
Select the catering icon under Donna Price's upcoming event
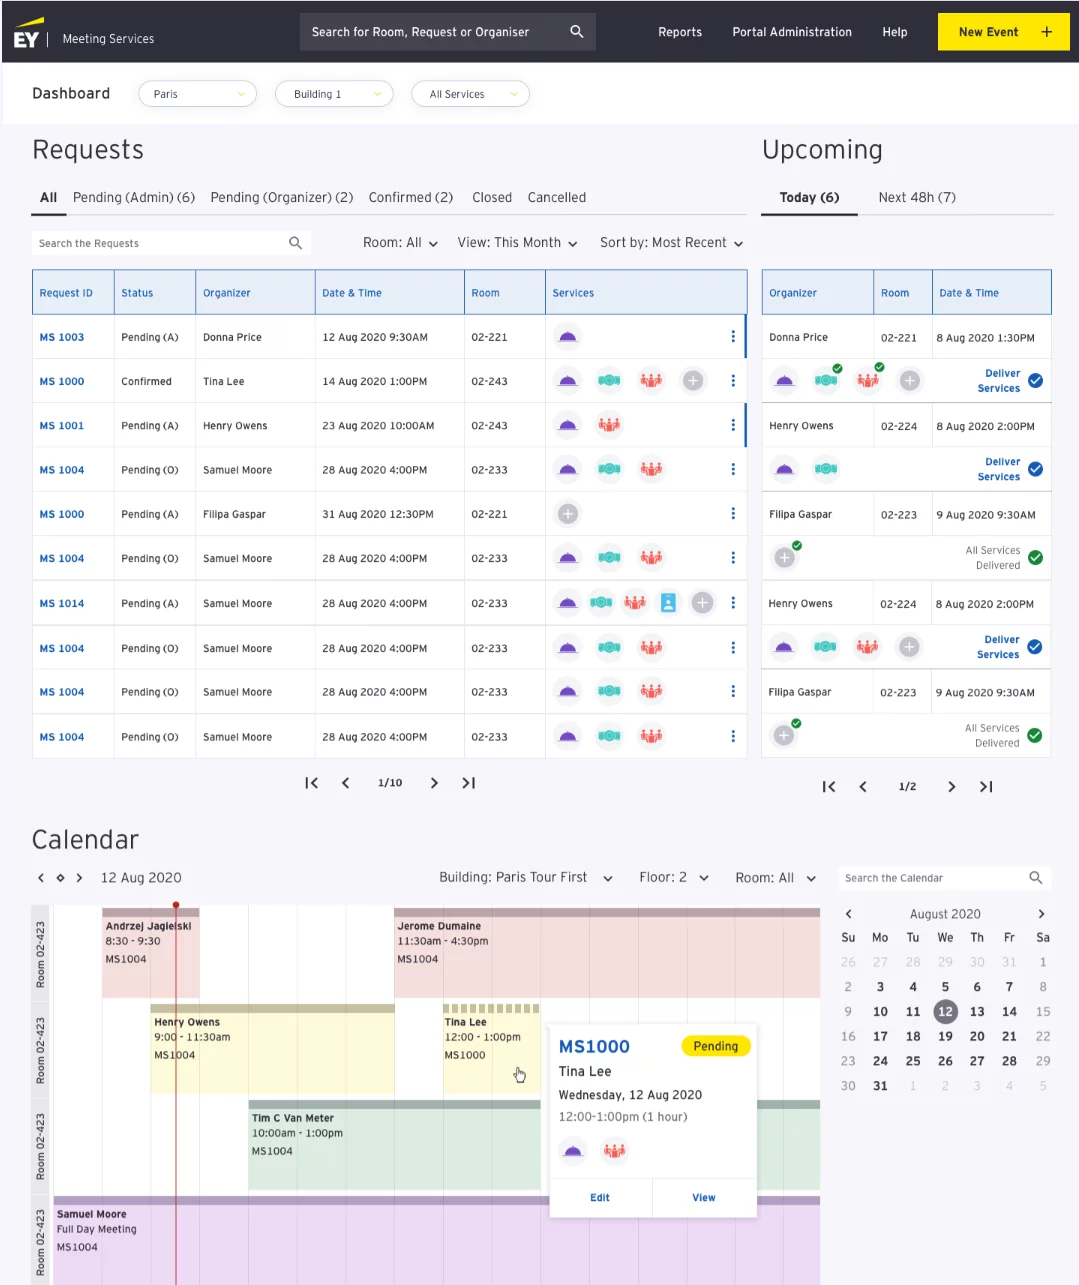point(784,380)
